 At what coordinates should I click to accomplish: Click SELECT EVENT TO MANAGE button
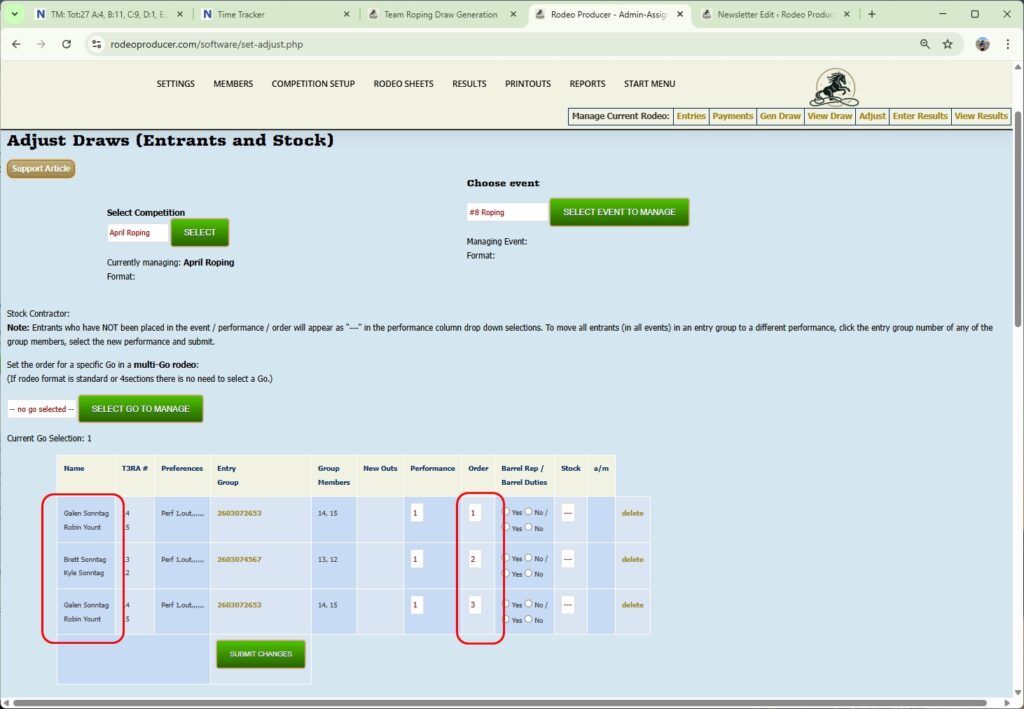619,212
